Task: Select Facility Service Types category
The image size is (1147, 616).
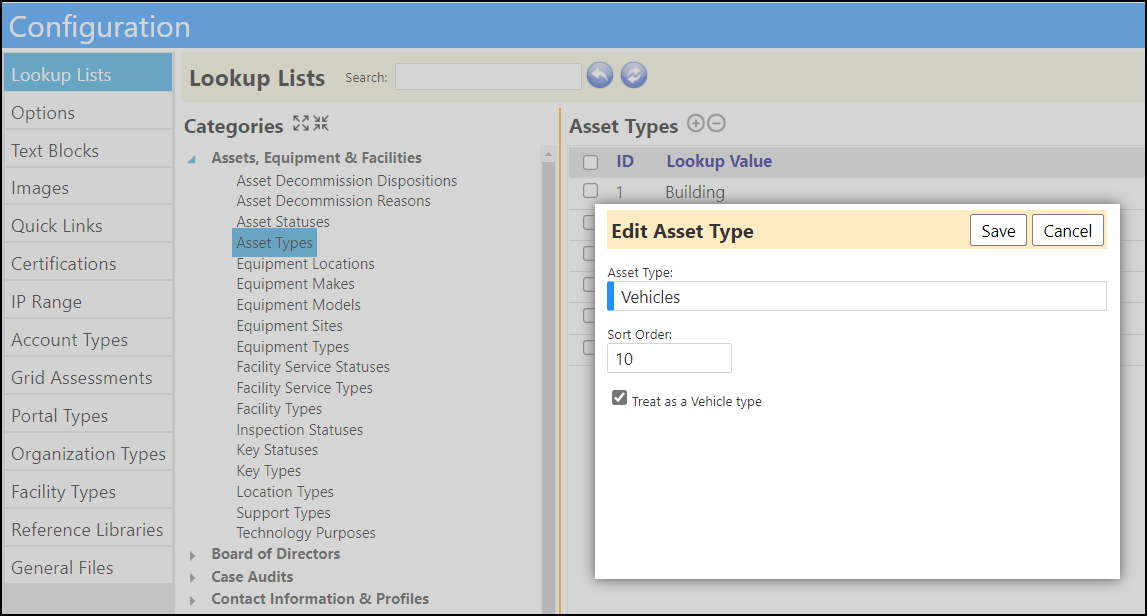Action: pyautogui.click(x=304, y=388)
